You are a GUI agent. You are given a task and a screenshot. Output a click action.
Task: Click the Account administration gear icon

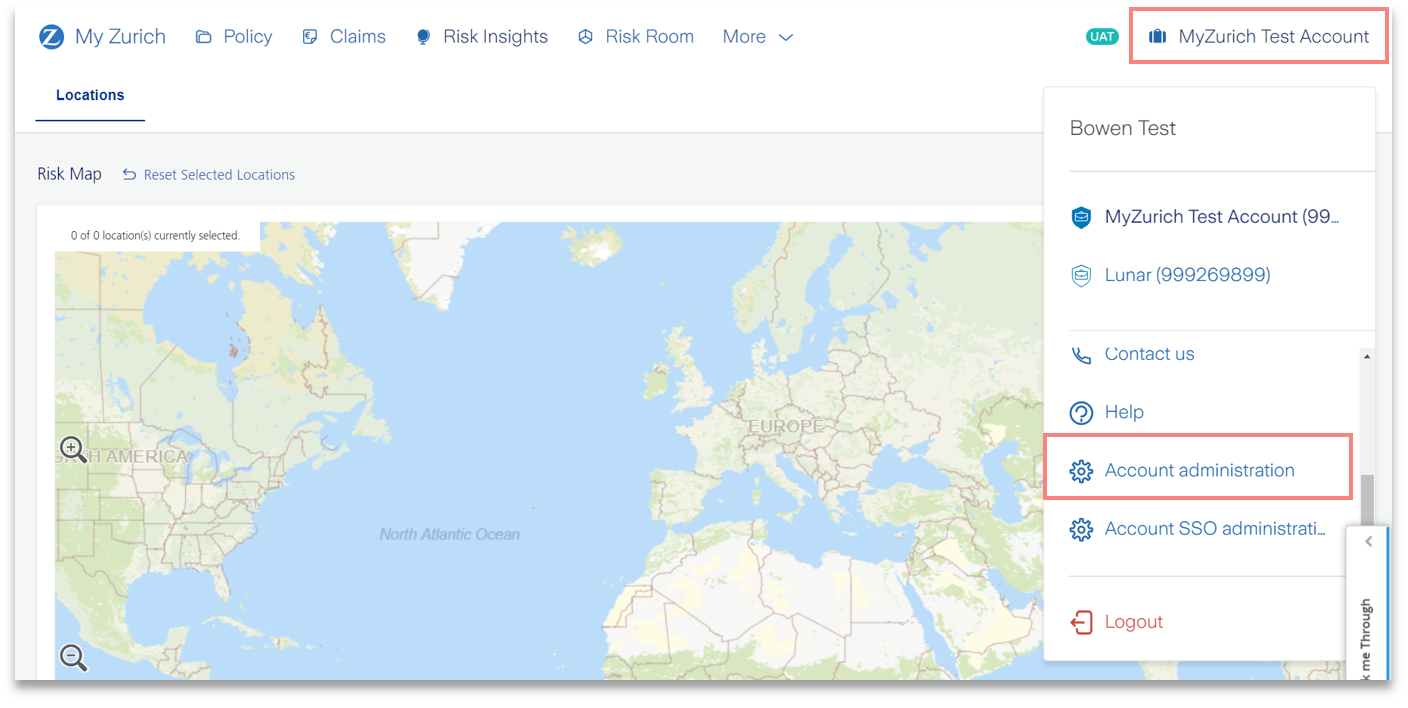point(1081,471)
